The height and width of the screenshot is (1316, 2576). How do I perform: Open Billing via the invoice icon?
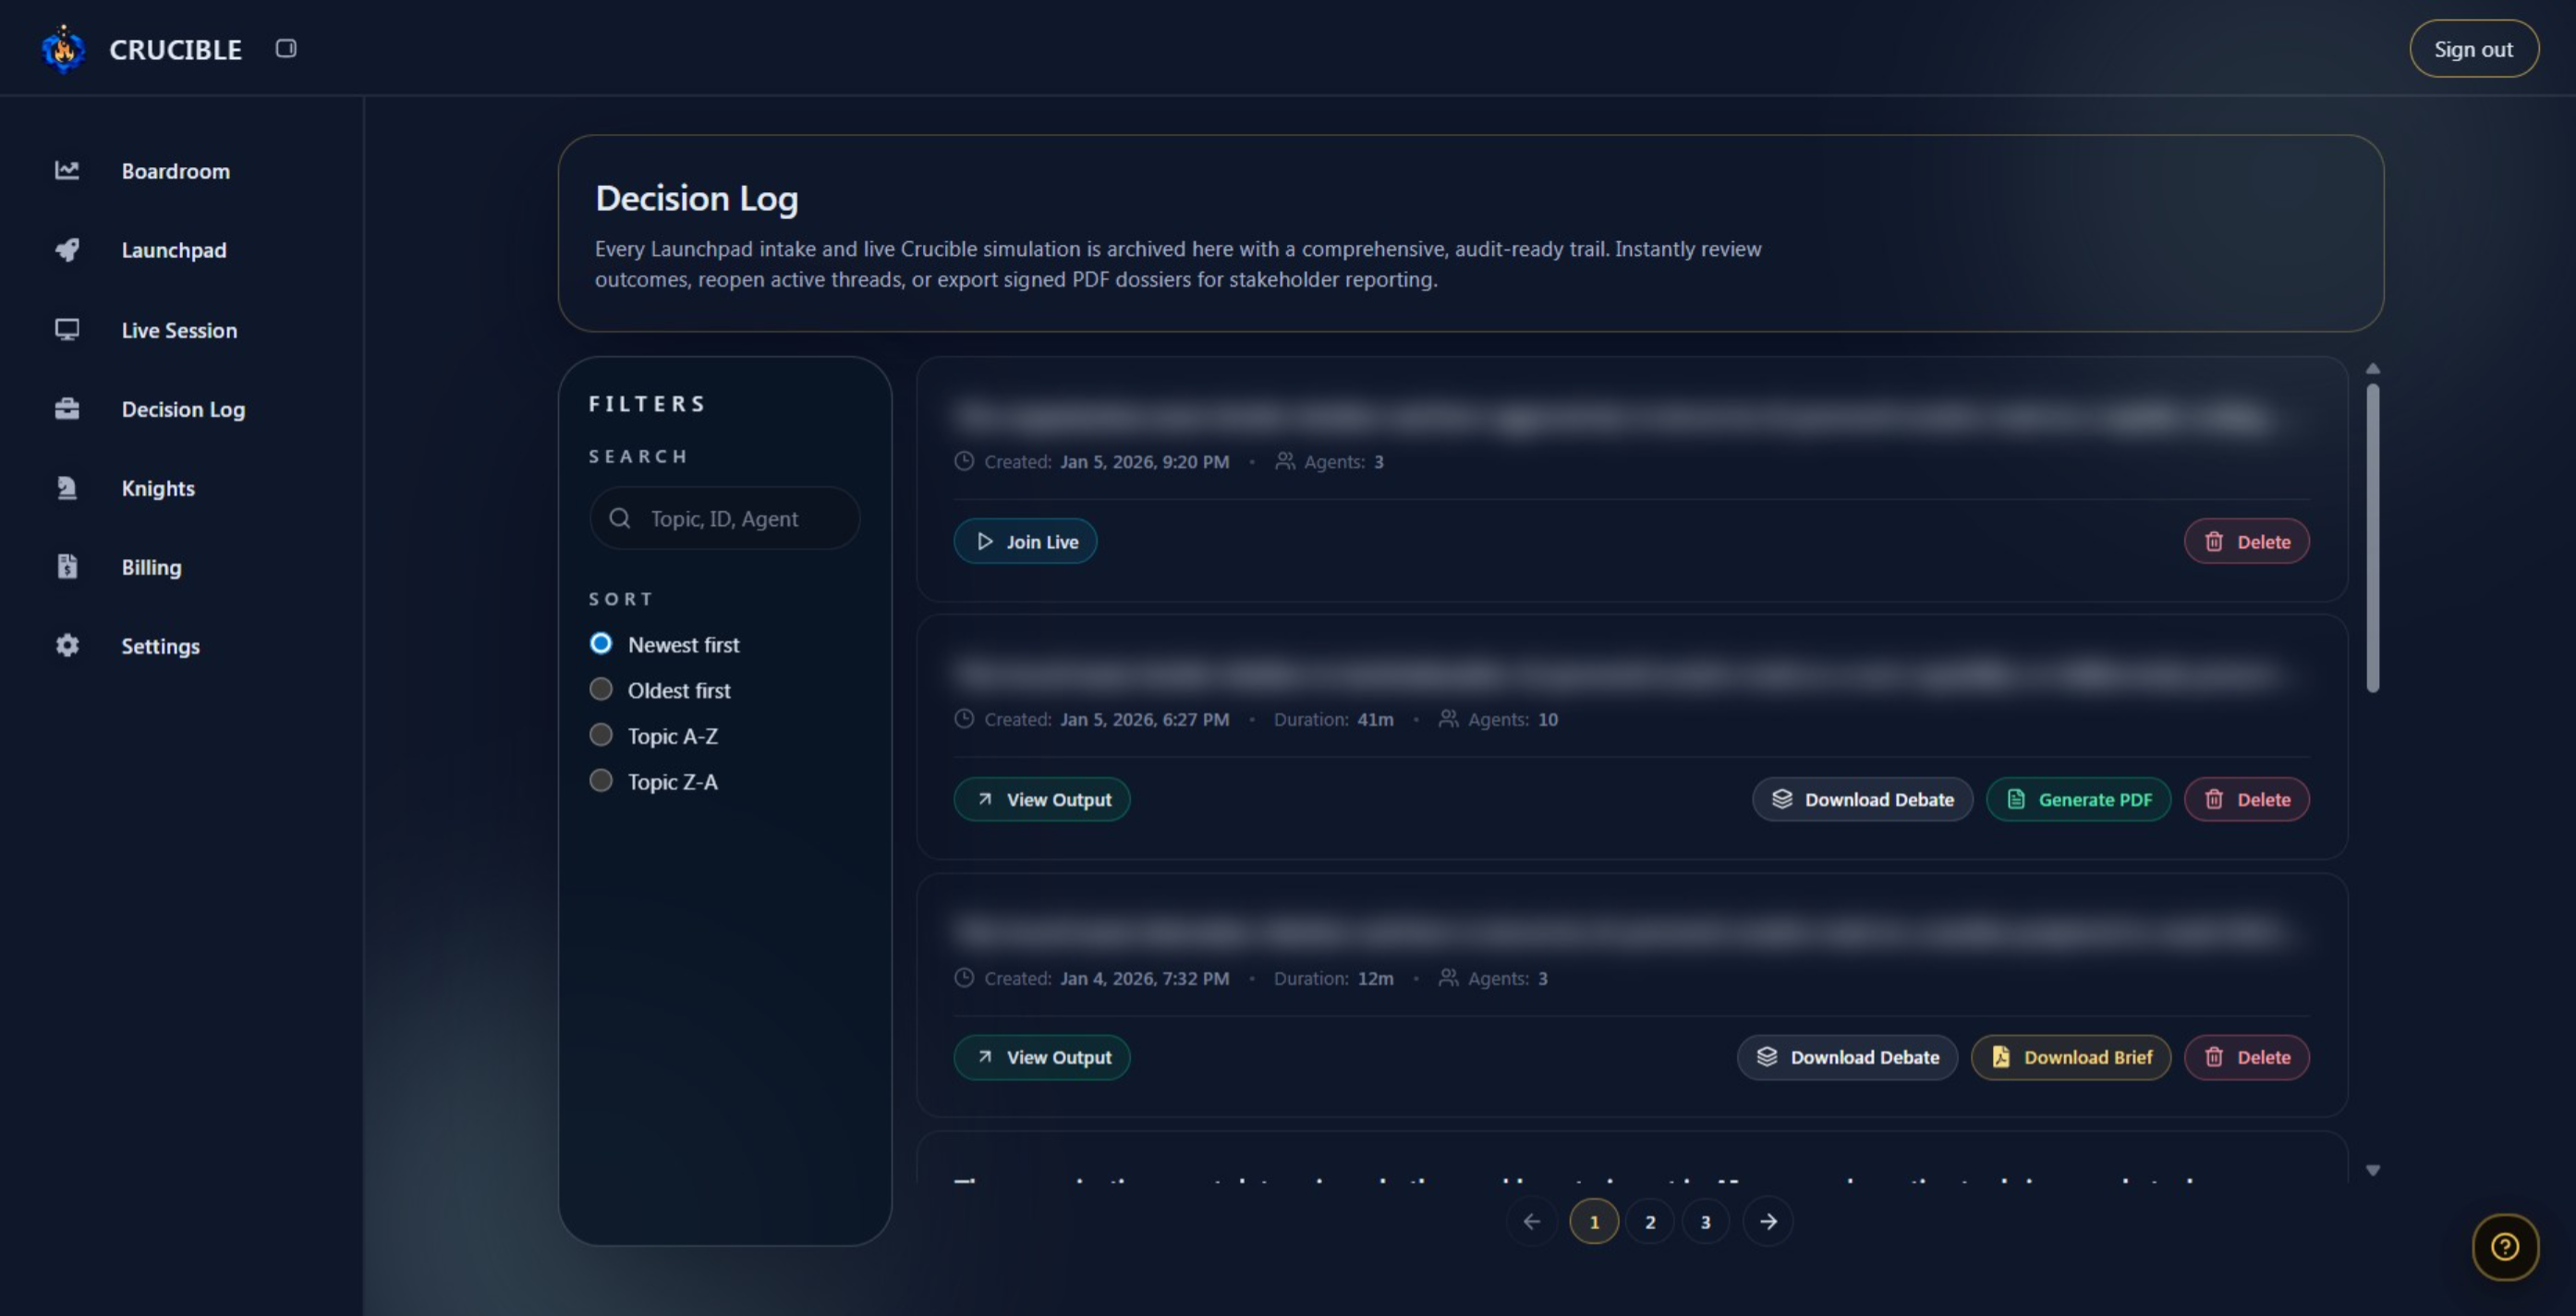point(67,567)
